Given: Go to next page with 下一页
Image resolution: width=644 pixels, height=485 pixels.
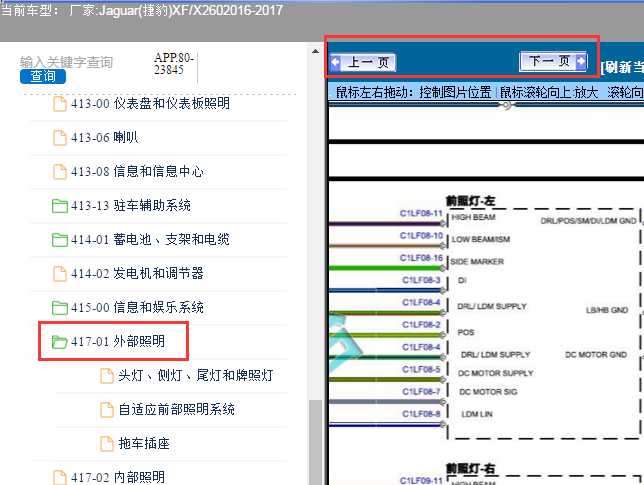Looking at the screenshot, I should (553, 62).
